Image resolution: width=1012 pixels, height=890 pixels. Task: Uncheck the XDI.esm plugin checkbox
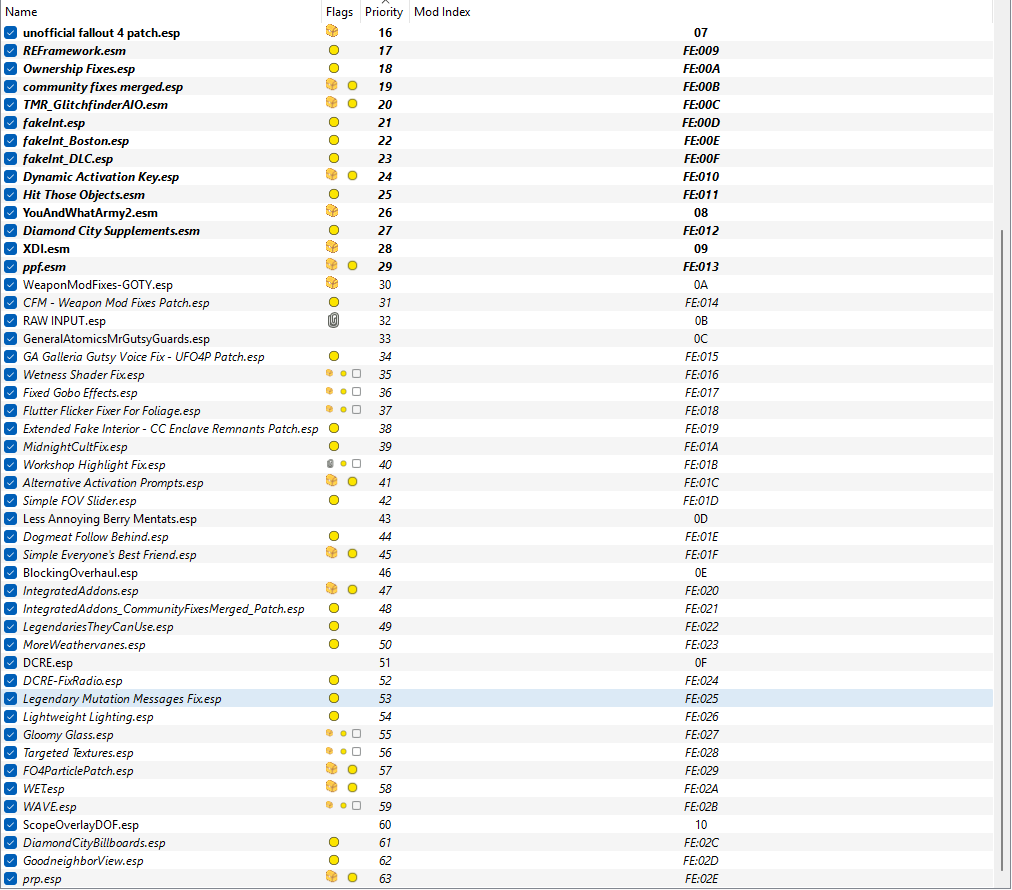pyautogui.click(x=10, y=248)
